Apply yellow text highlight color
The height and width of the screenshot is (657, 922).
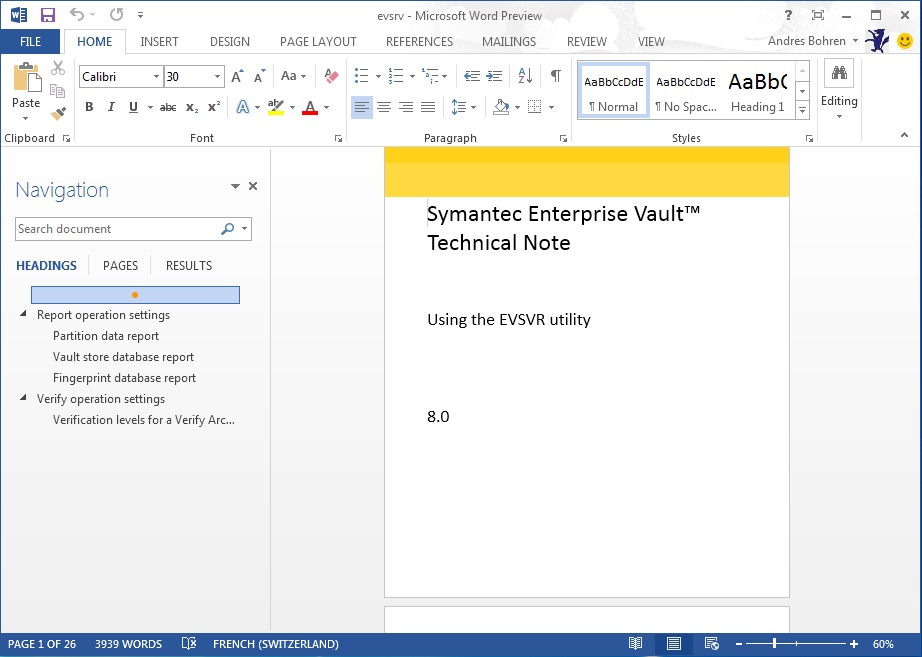(x=275, y=107)
